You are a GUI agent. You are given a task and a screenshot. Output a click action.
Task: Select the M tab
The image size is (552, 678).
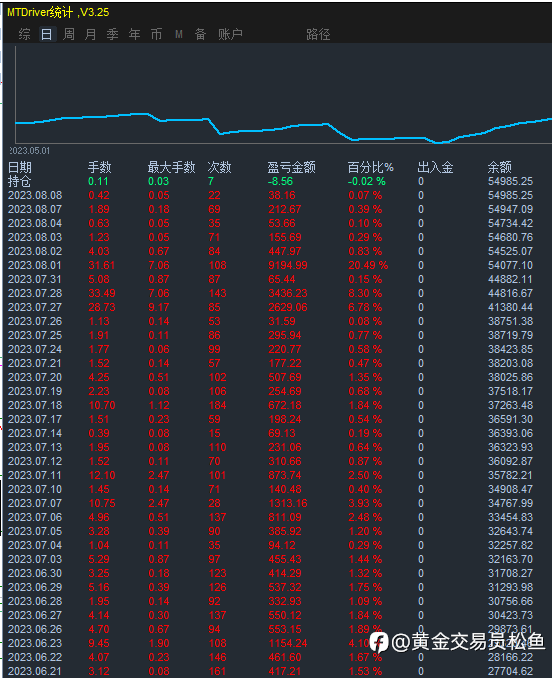(x=179, y=34)
